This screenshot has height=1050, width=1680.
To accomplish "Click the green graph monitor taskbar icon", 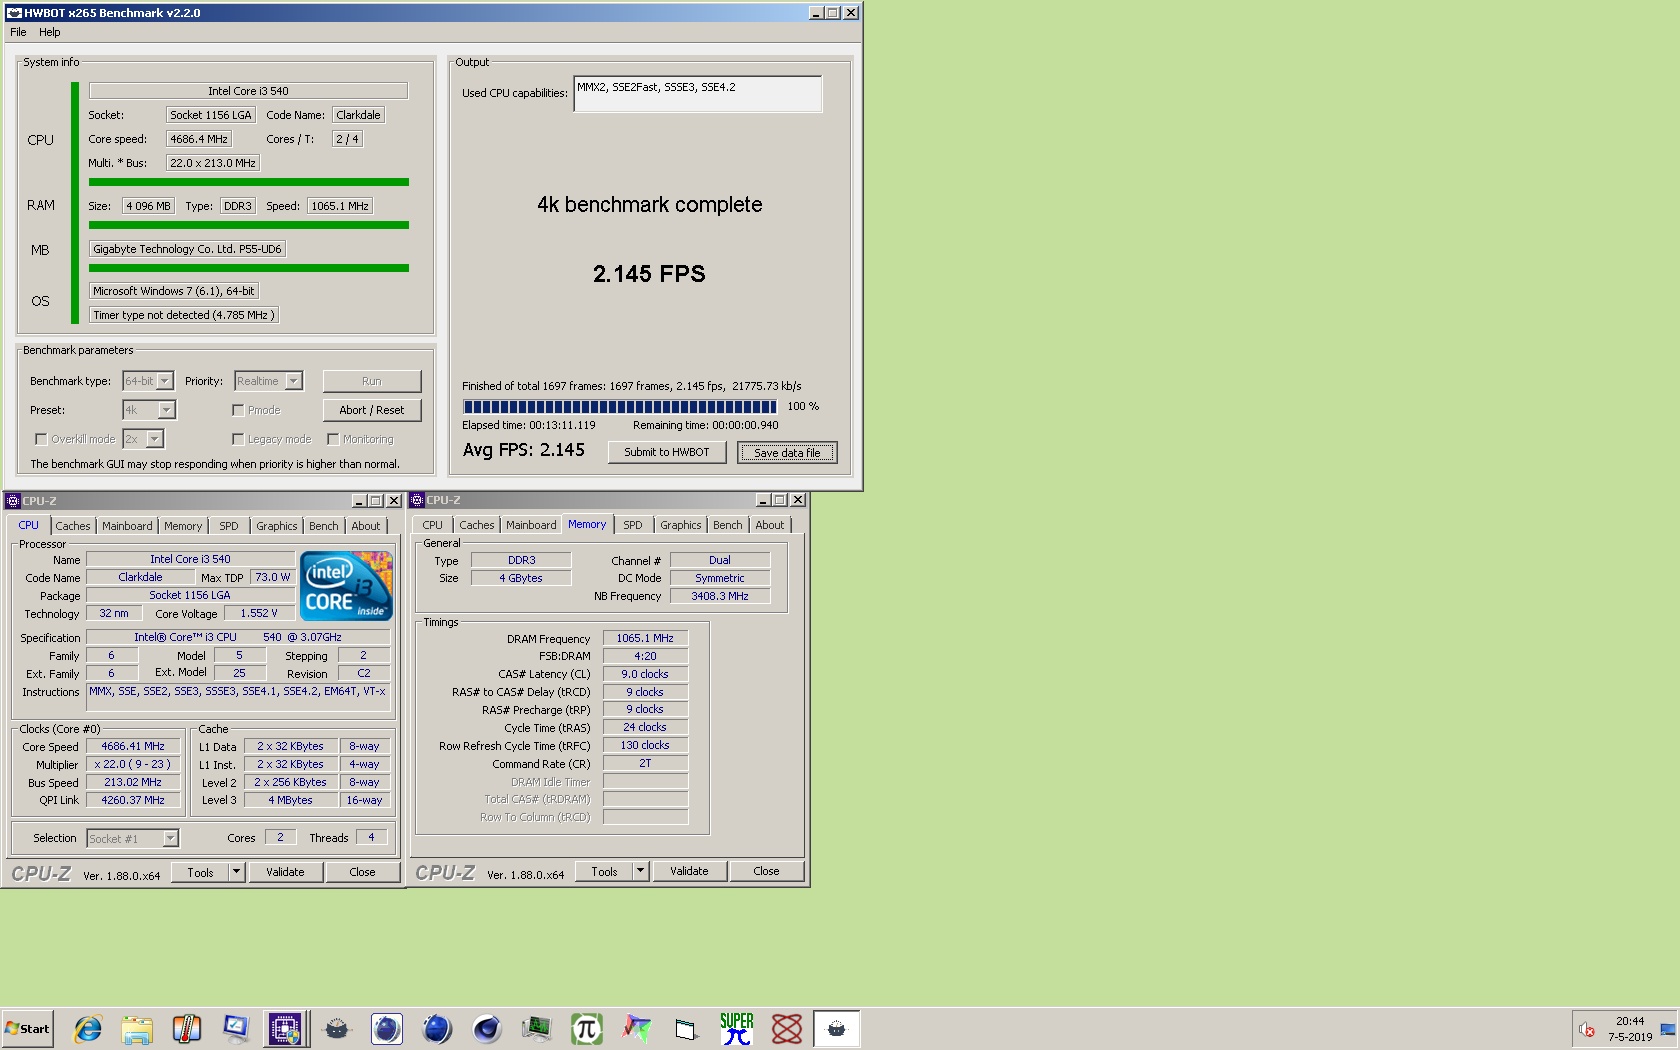I will pos(537,1028).
